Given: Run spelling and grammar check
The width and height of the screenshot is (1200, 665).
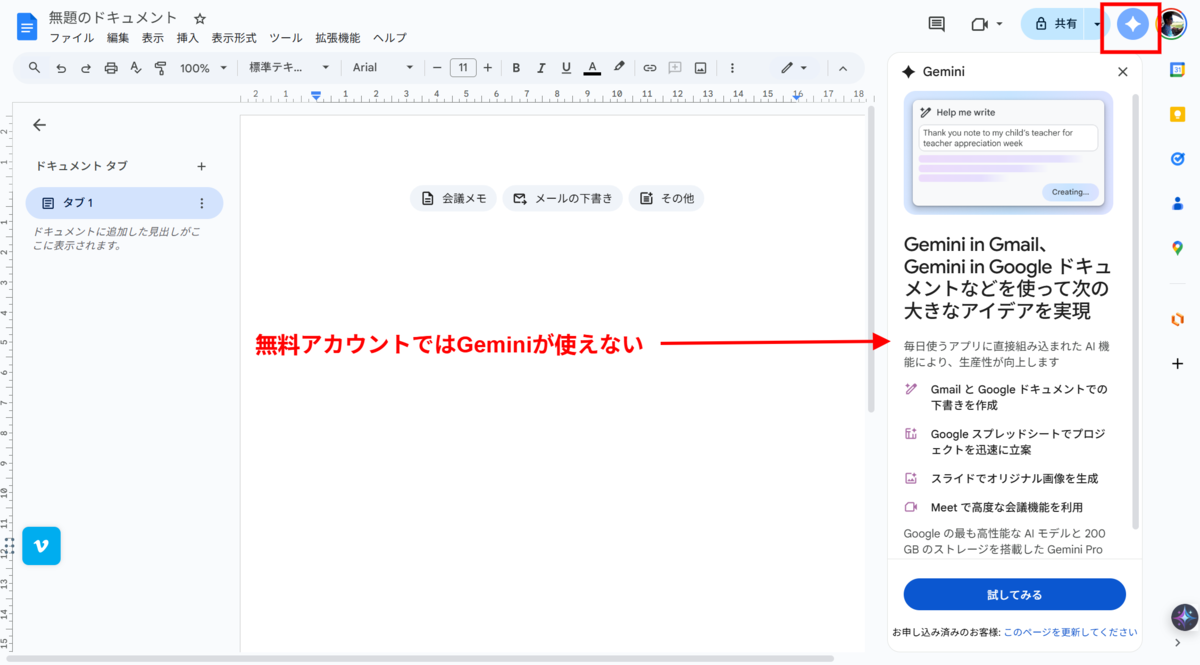Looking at the screenshot, I should tap(136, 68).
